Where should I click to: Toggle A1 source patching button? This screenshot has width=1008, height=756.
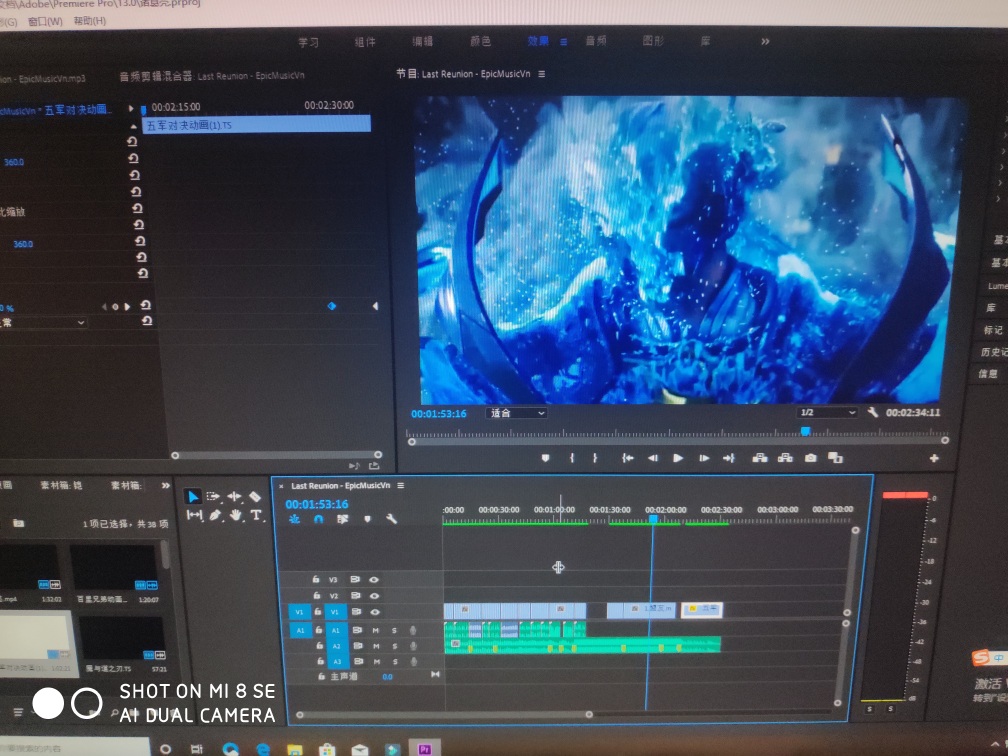[x=300, y=631]
